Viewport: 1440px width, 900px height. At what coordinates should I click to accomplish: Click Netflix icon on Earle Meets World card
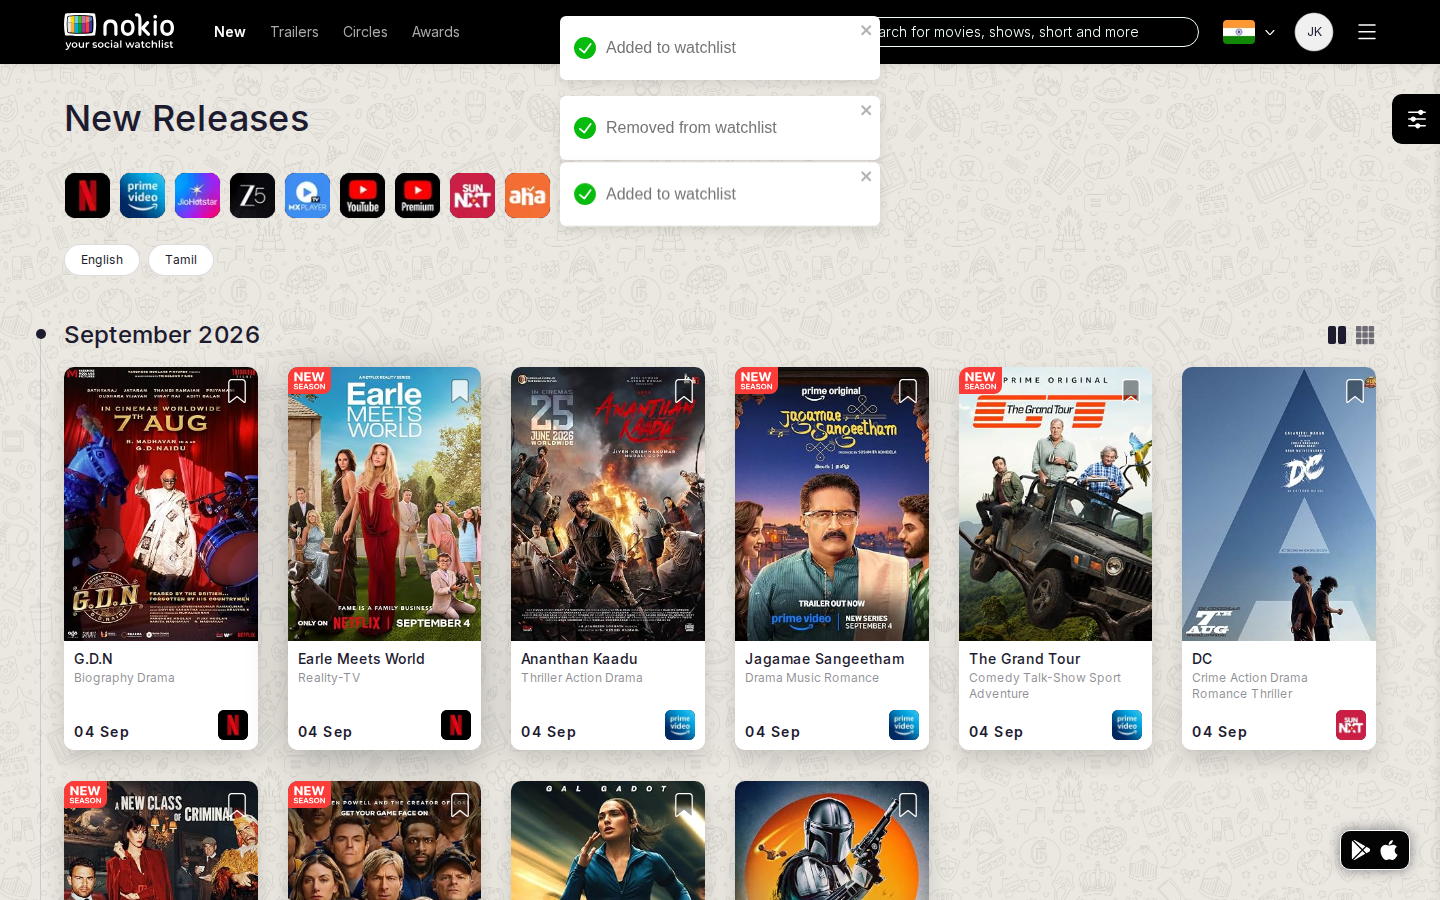click(x=456, y=724)
